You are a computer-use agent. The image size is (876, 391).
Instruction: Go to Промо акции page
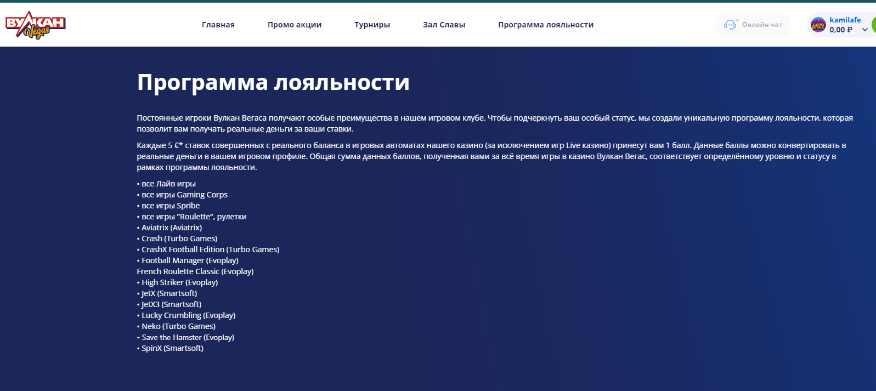294,25
